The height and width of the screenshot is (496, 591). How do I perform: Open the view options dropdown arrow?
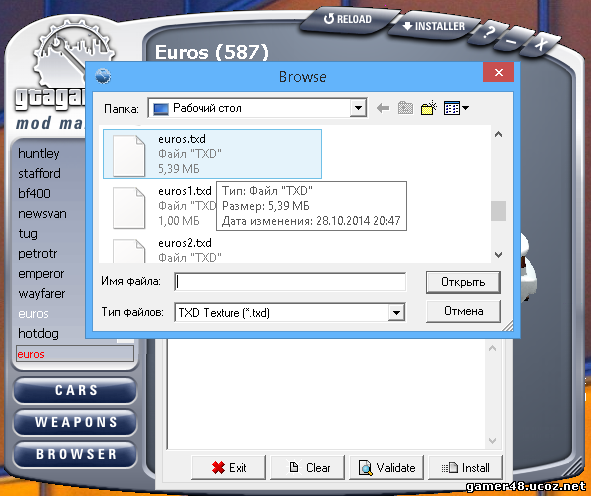(465, 108)
